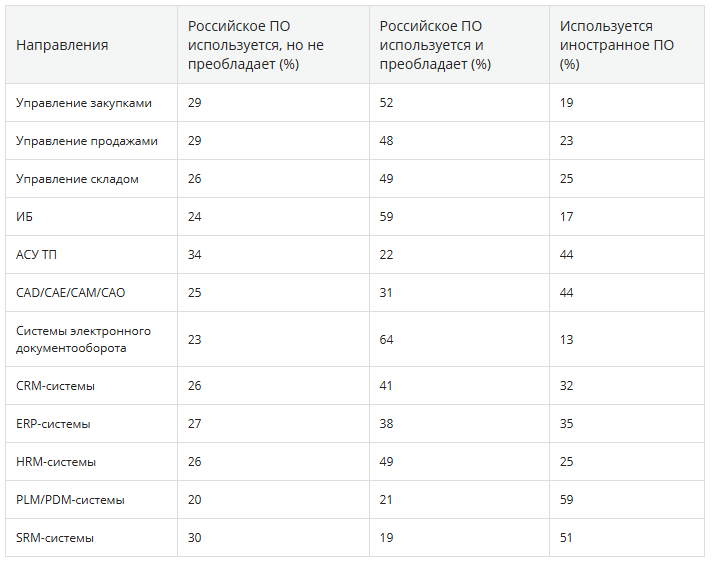Select the 'ERP-системы' cell
Viewport: 712px width, 564px height.
coord(54,424)
